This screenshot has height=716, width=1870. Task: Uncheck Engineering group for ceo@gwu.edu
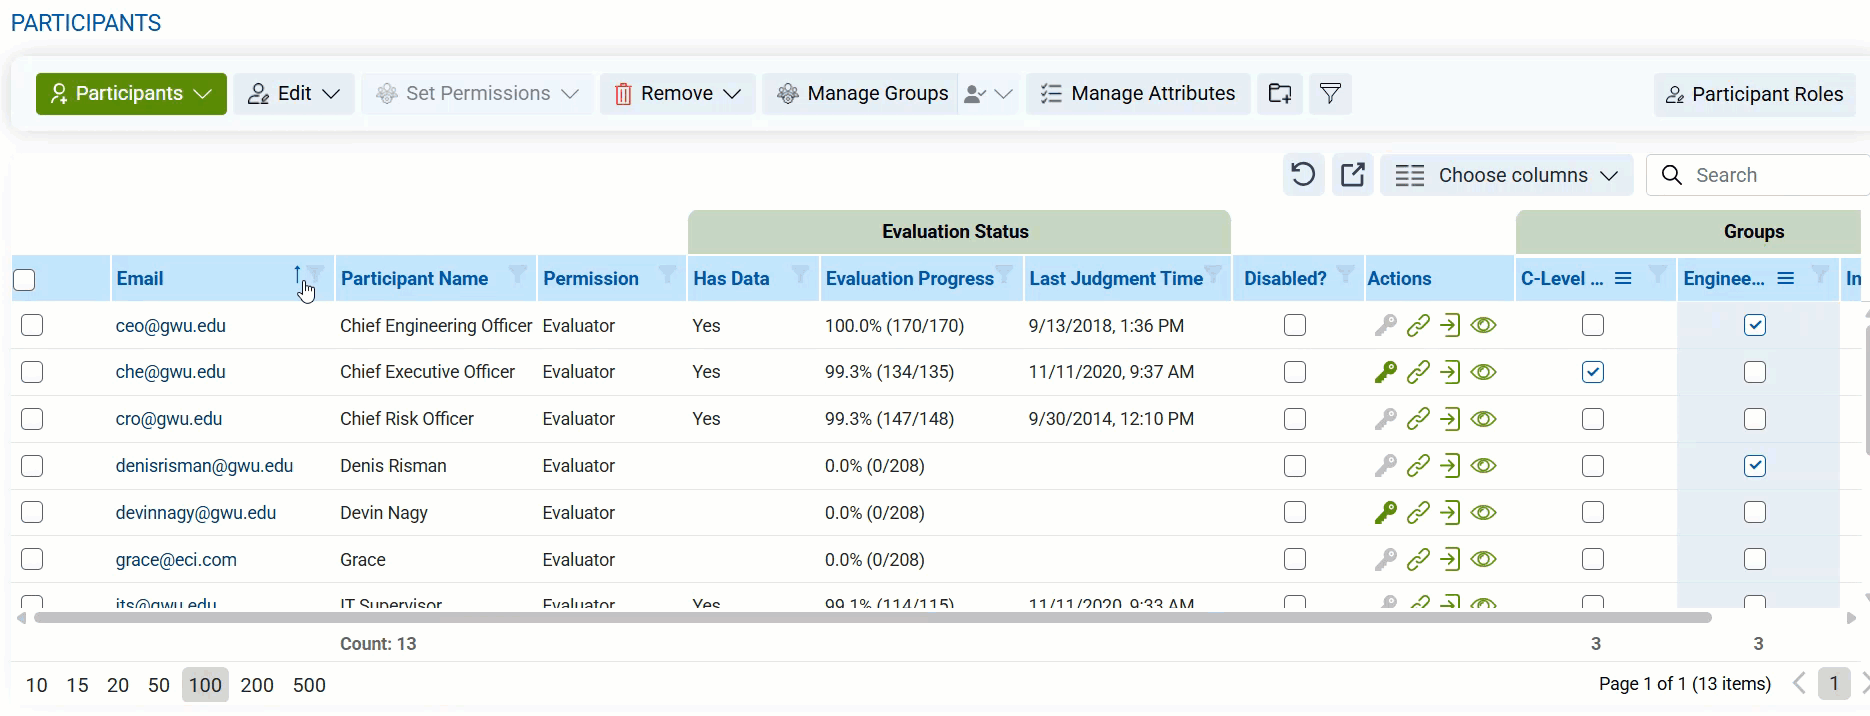point(1755,325)
